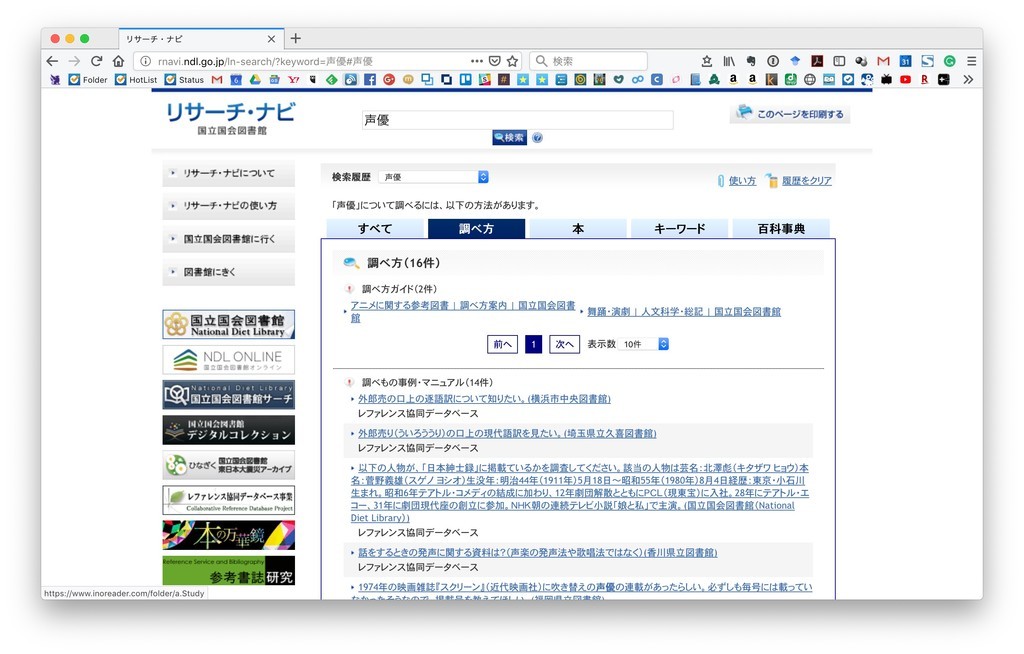
Task: Show site information icon in address bar
Action: 146,61
